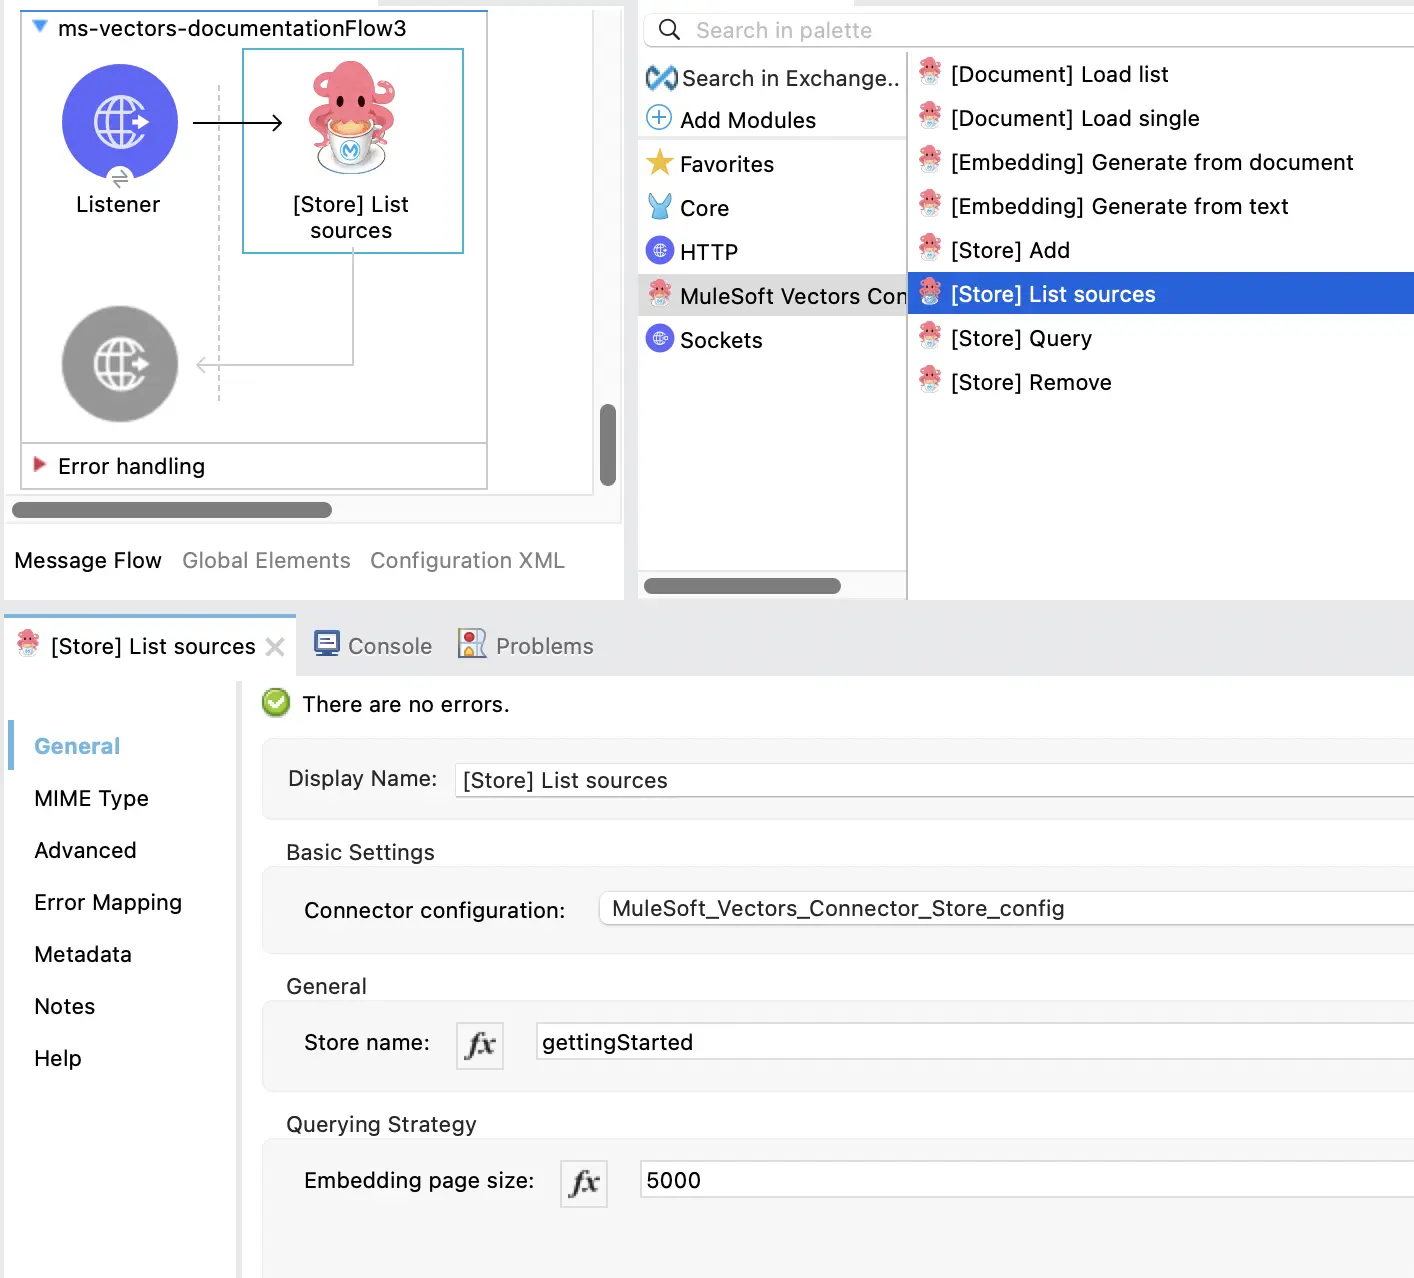This screenshot has width=1414, height=1278.
Task: Open the Favorites star category
Action: (x=710, y=164)
